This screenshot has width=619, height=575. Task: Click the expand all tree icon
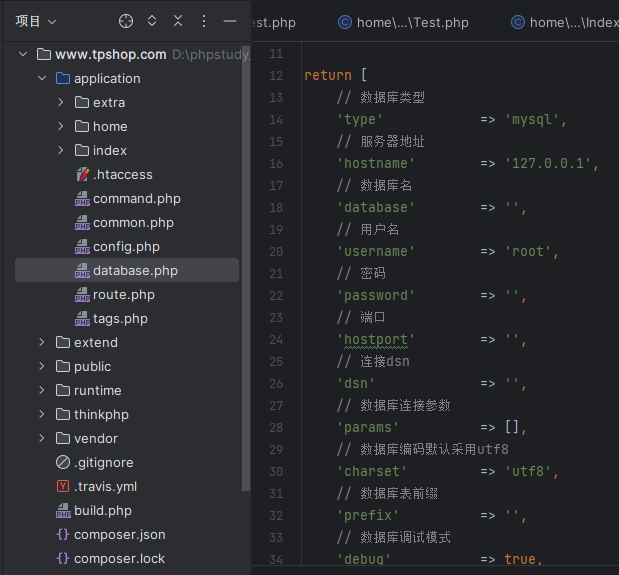coord(152,21)
